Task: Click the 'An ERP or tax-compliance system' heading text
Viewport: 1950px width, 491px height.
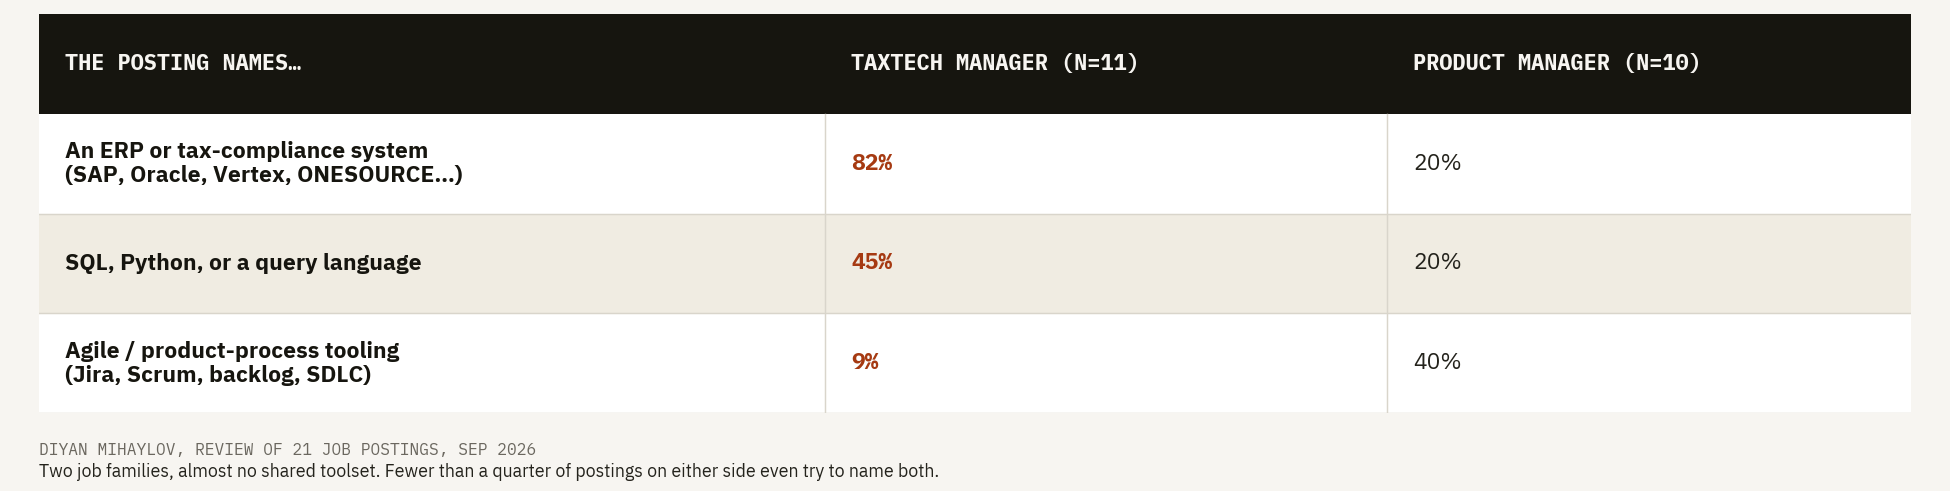Action: pyautogui.click(x=247, y=151)
